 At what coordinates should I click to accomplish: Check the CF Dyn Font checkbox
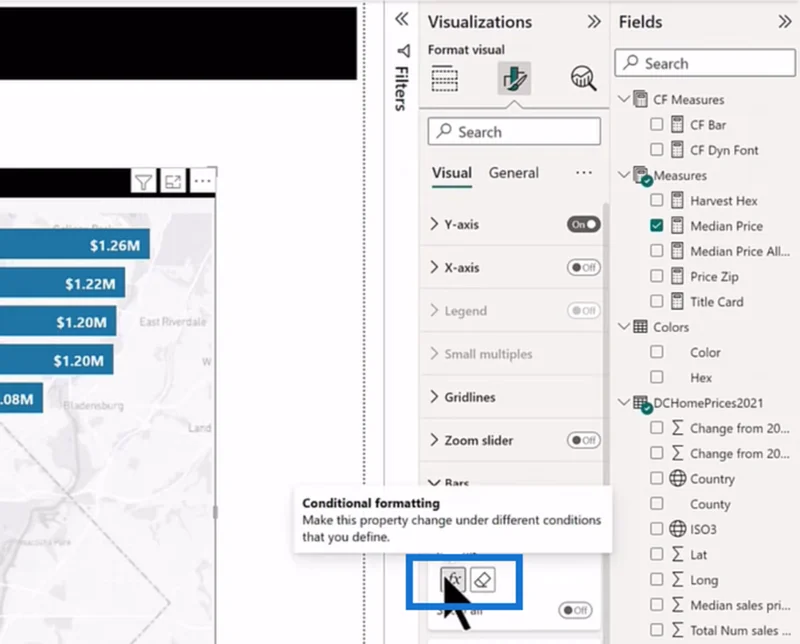[x=657, y=150]
